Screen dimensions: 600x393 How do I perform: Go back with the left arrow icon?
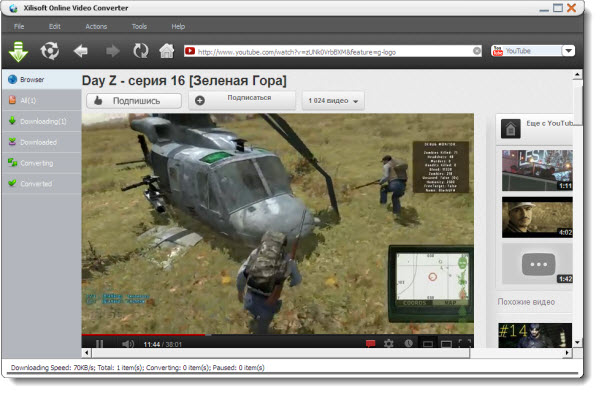click(81, 51)
